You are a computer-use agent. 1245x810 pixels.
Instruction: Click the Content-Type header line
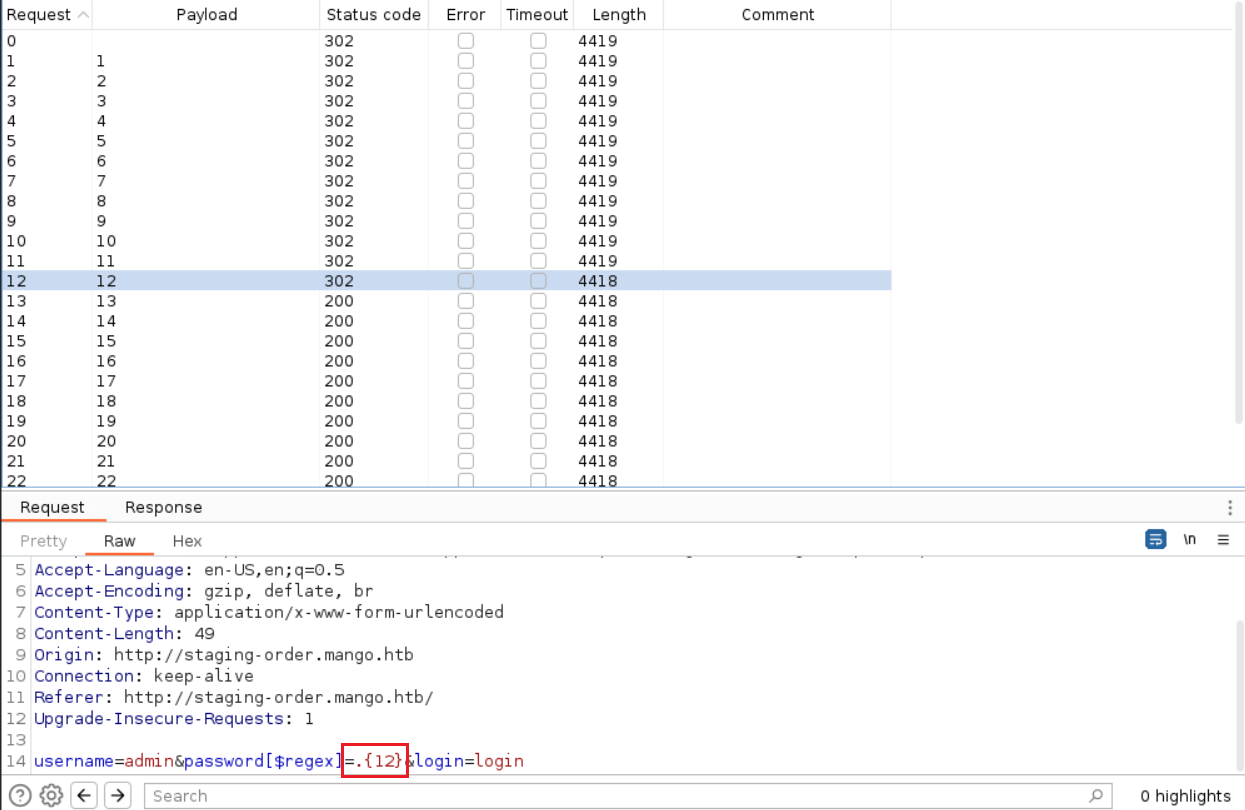coord(269,612)
